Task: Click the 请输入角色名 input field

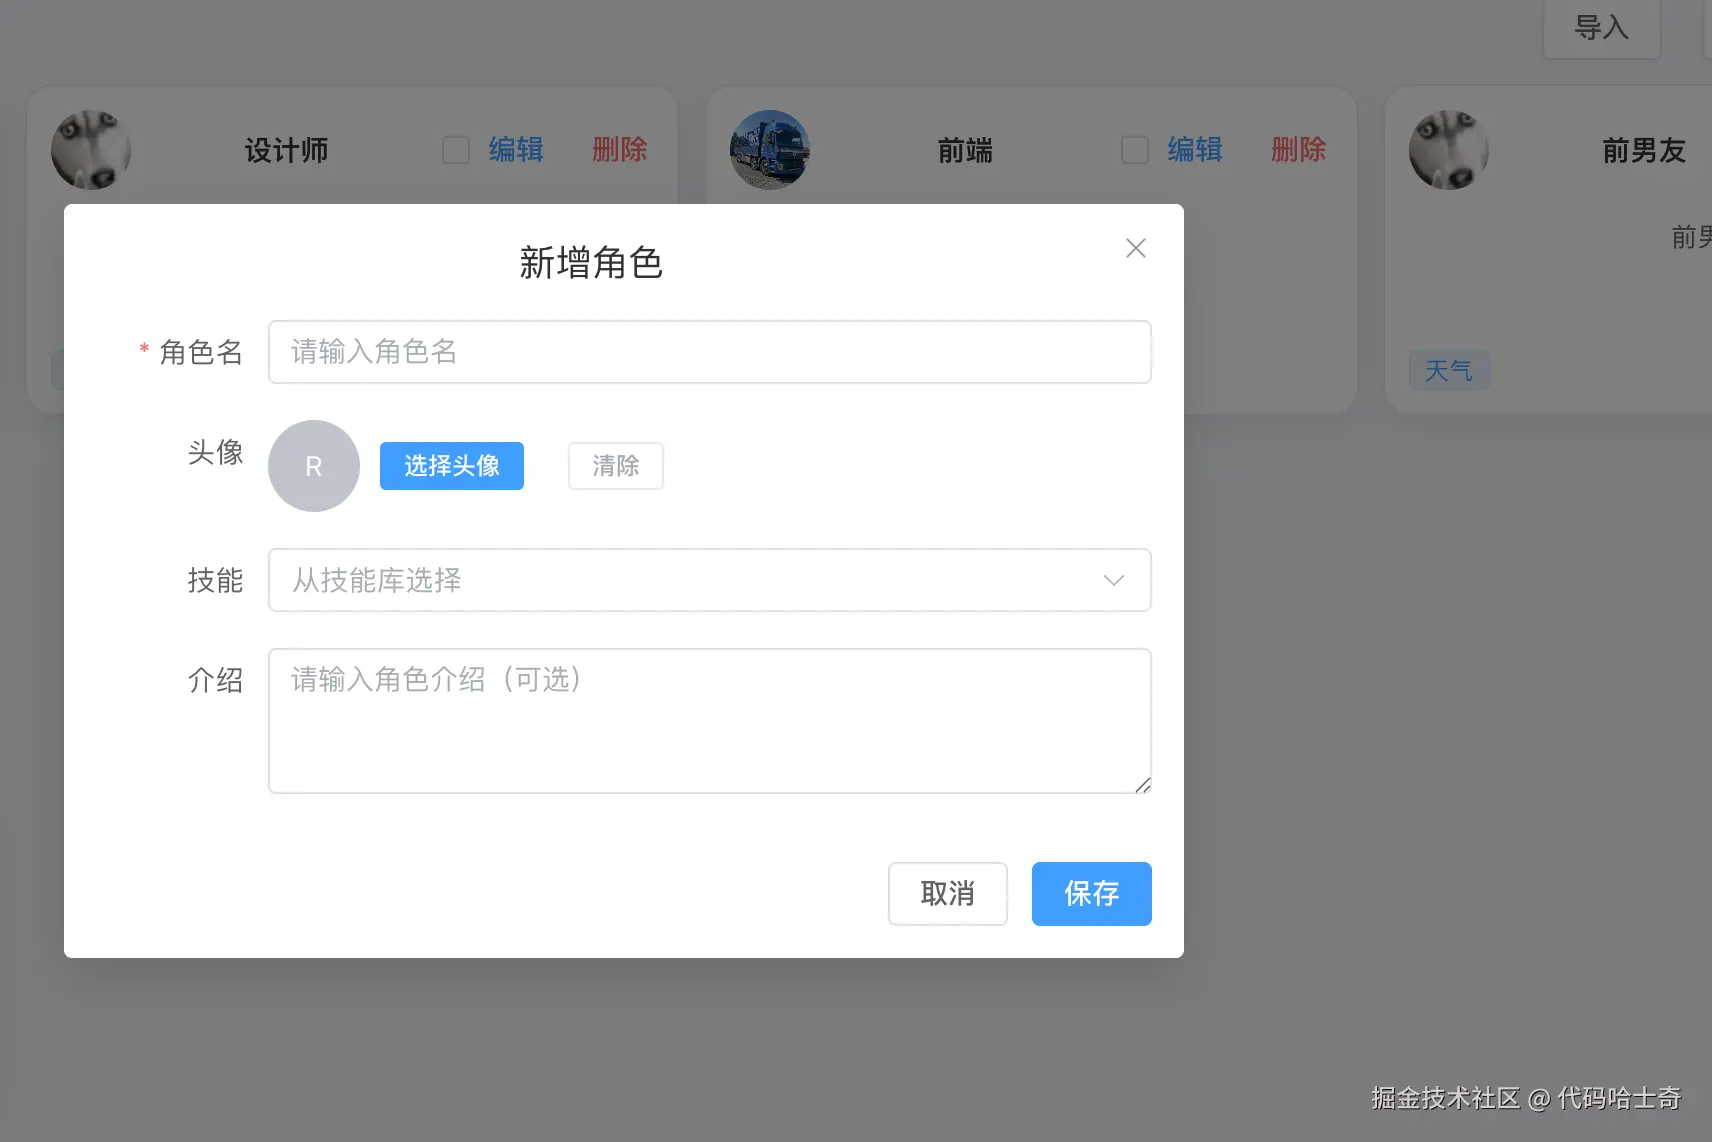Action: (x=709, y=352)
